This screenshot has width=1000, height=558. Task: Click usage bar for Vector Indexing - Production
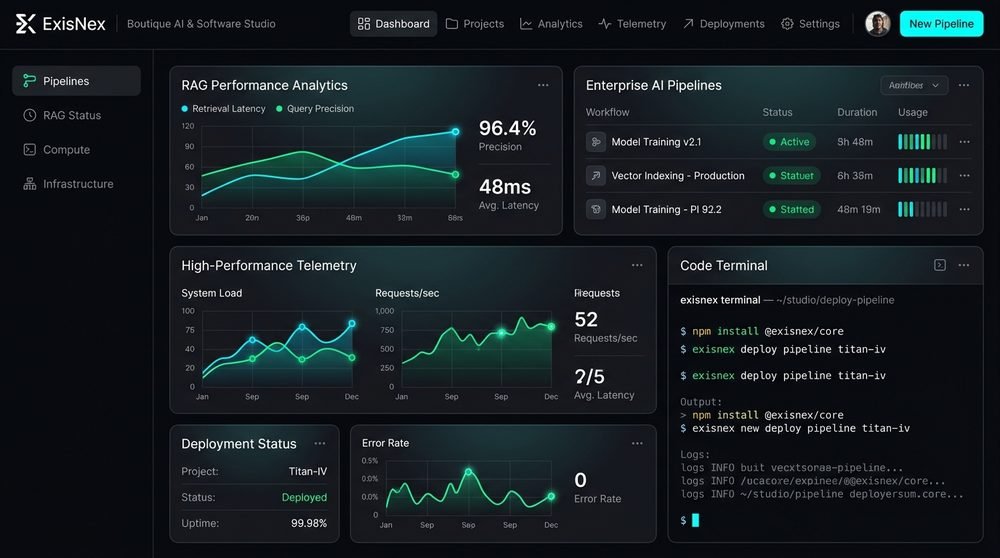(922, 175)
